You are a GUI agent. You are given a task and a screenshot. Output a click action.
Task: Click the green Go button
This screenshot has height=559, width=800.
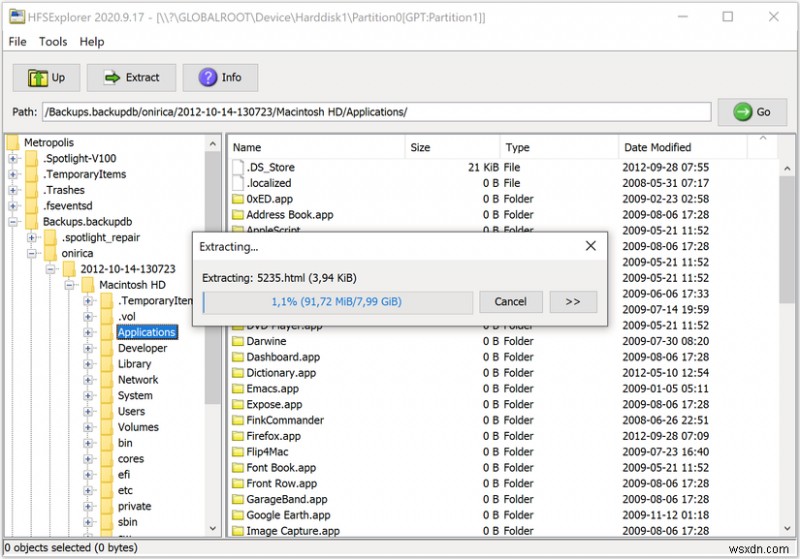tap(752, 112)
